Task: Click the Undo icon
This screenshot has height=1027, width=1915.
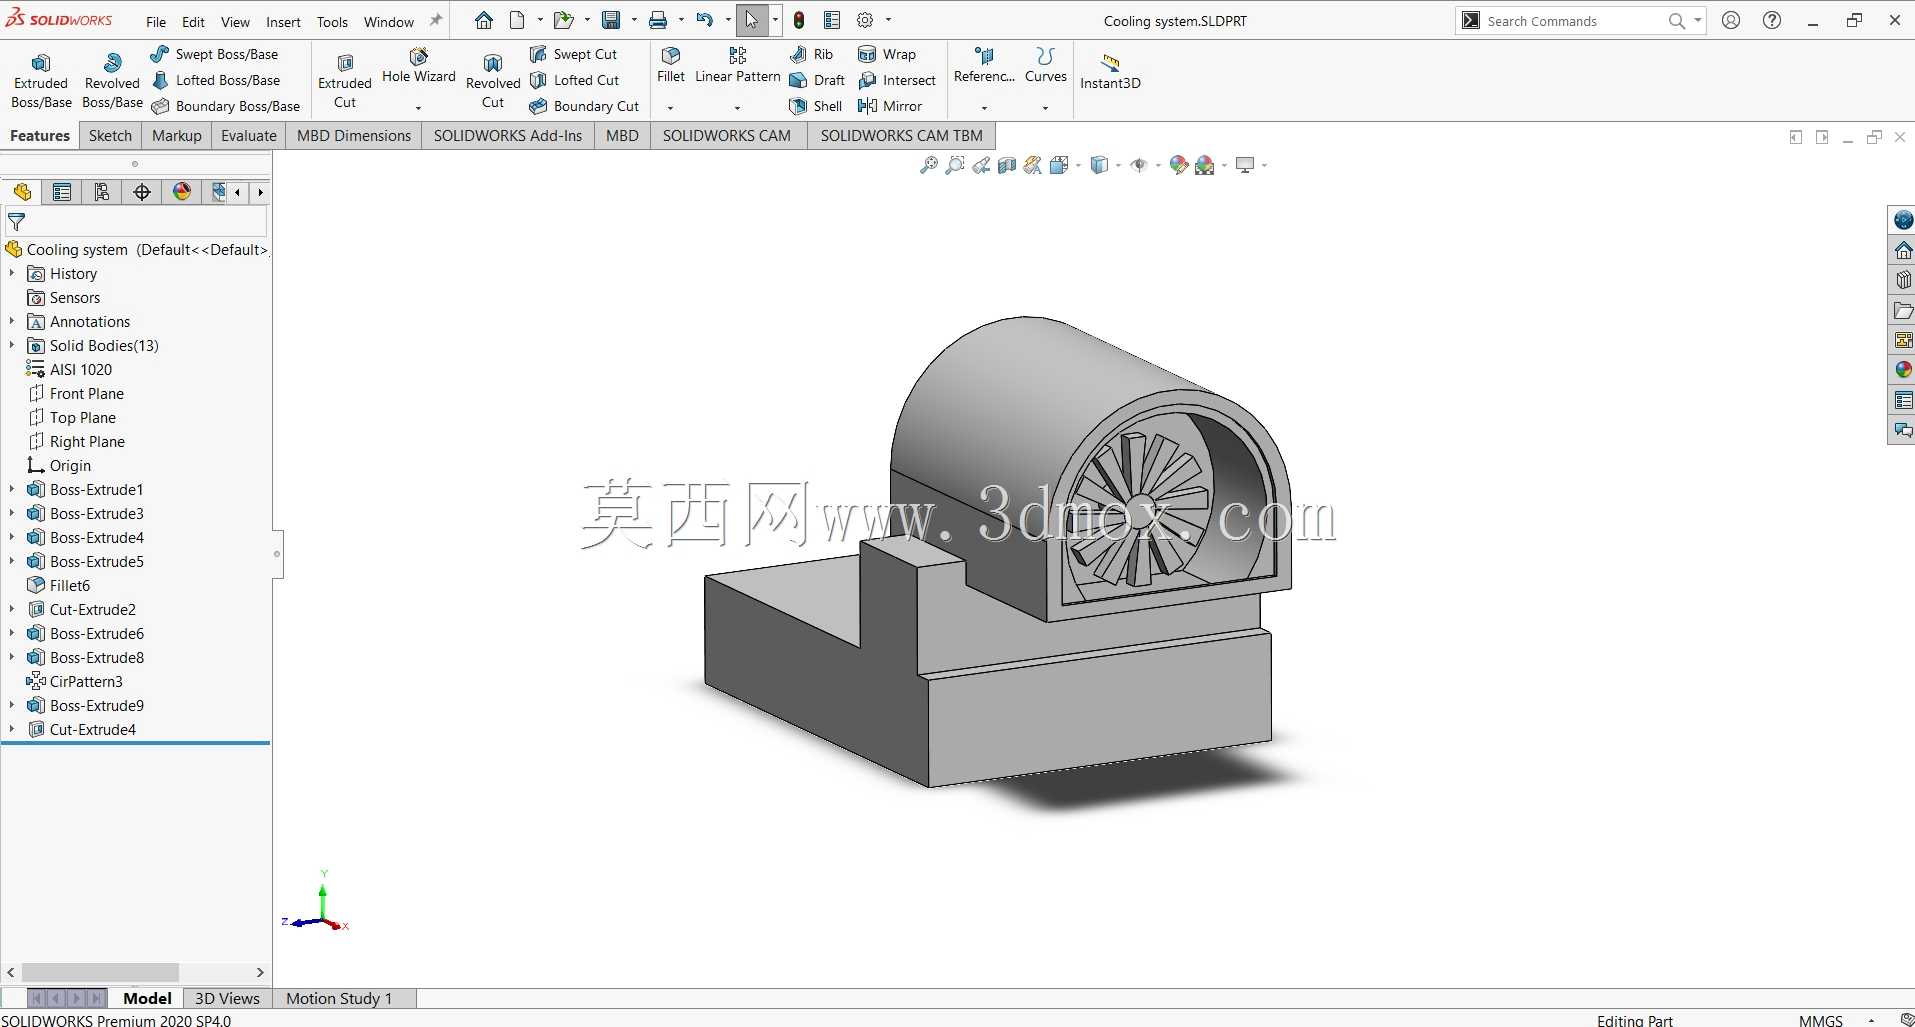Action: (x=705, y=20)
